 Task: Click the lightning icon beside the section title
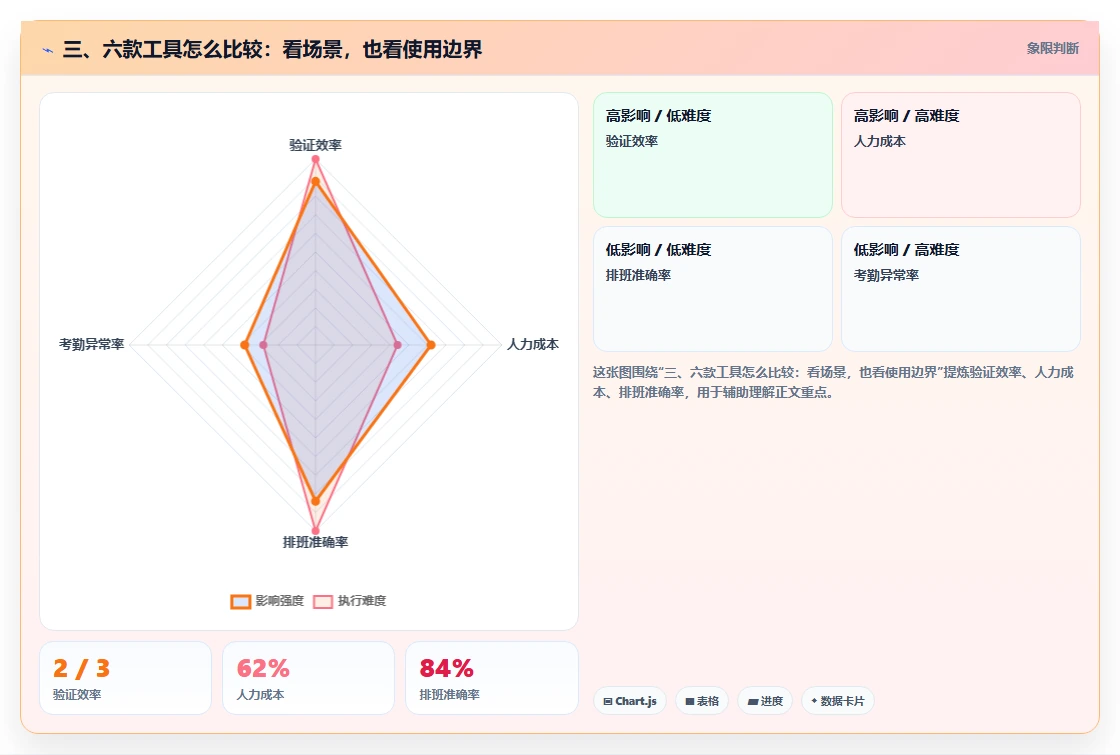[x=48, y=50]
